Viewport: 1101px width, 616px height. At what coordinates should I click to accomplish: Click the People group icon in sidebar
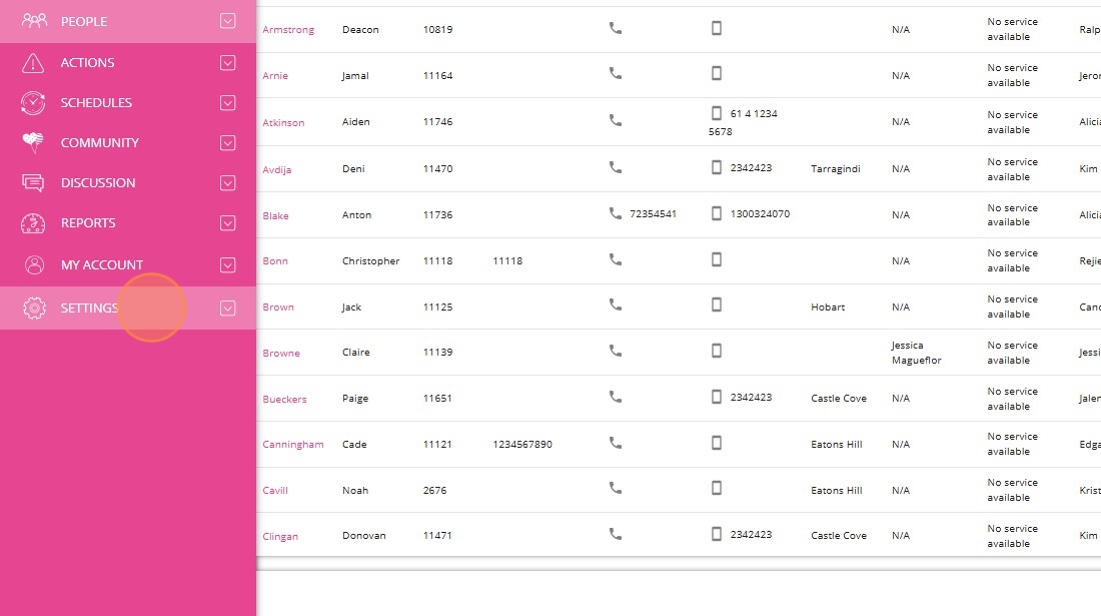34,21
